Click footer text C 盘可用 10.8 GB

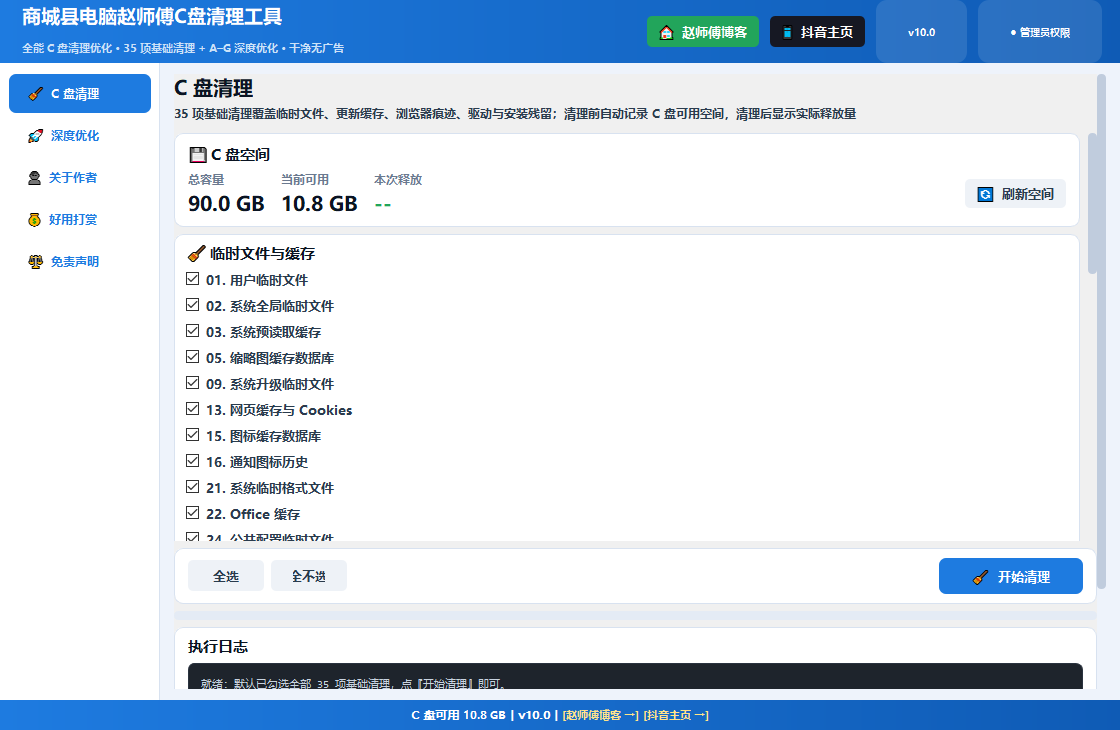pos(459,715)
